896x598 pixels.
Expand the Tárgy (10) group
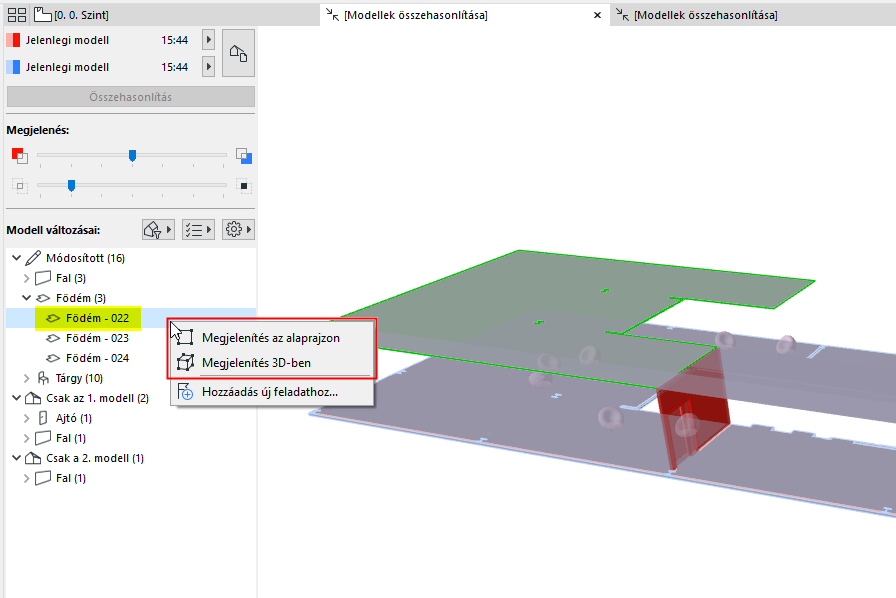coord(26,378)
